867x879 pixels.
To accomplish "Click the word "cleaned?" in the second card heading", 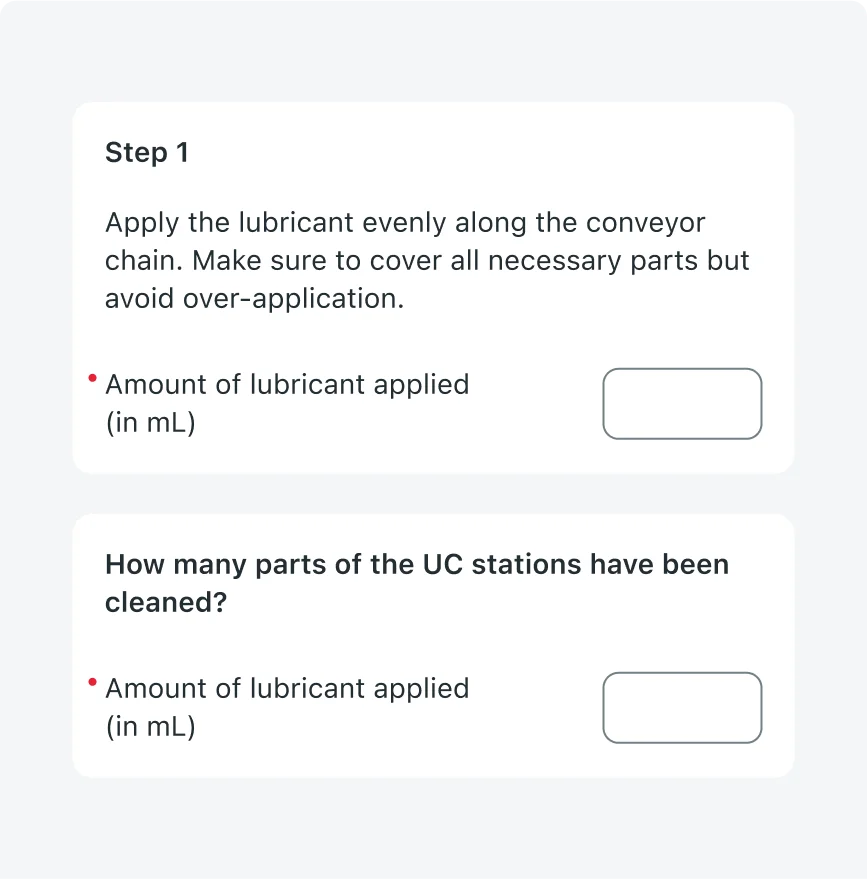I will click(x=166, y=603).
